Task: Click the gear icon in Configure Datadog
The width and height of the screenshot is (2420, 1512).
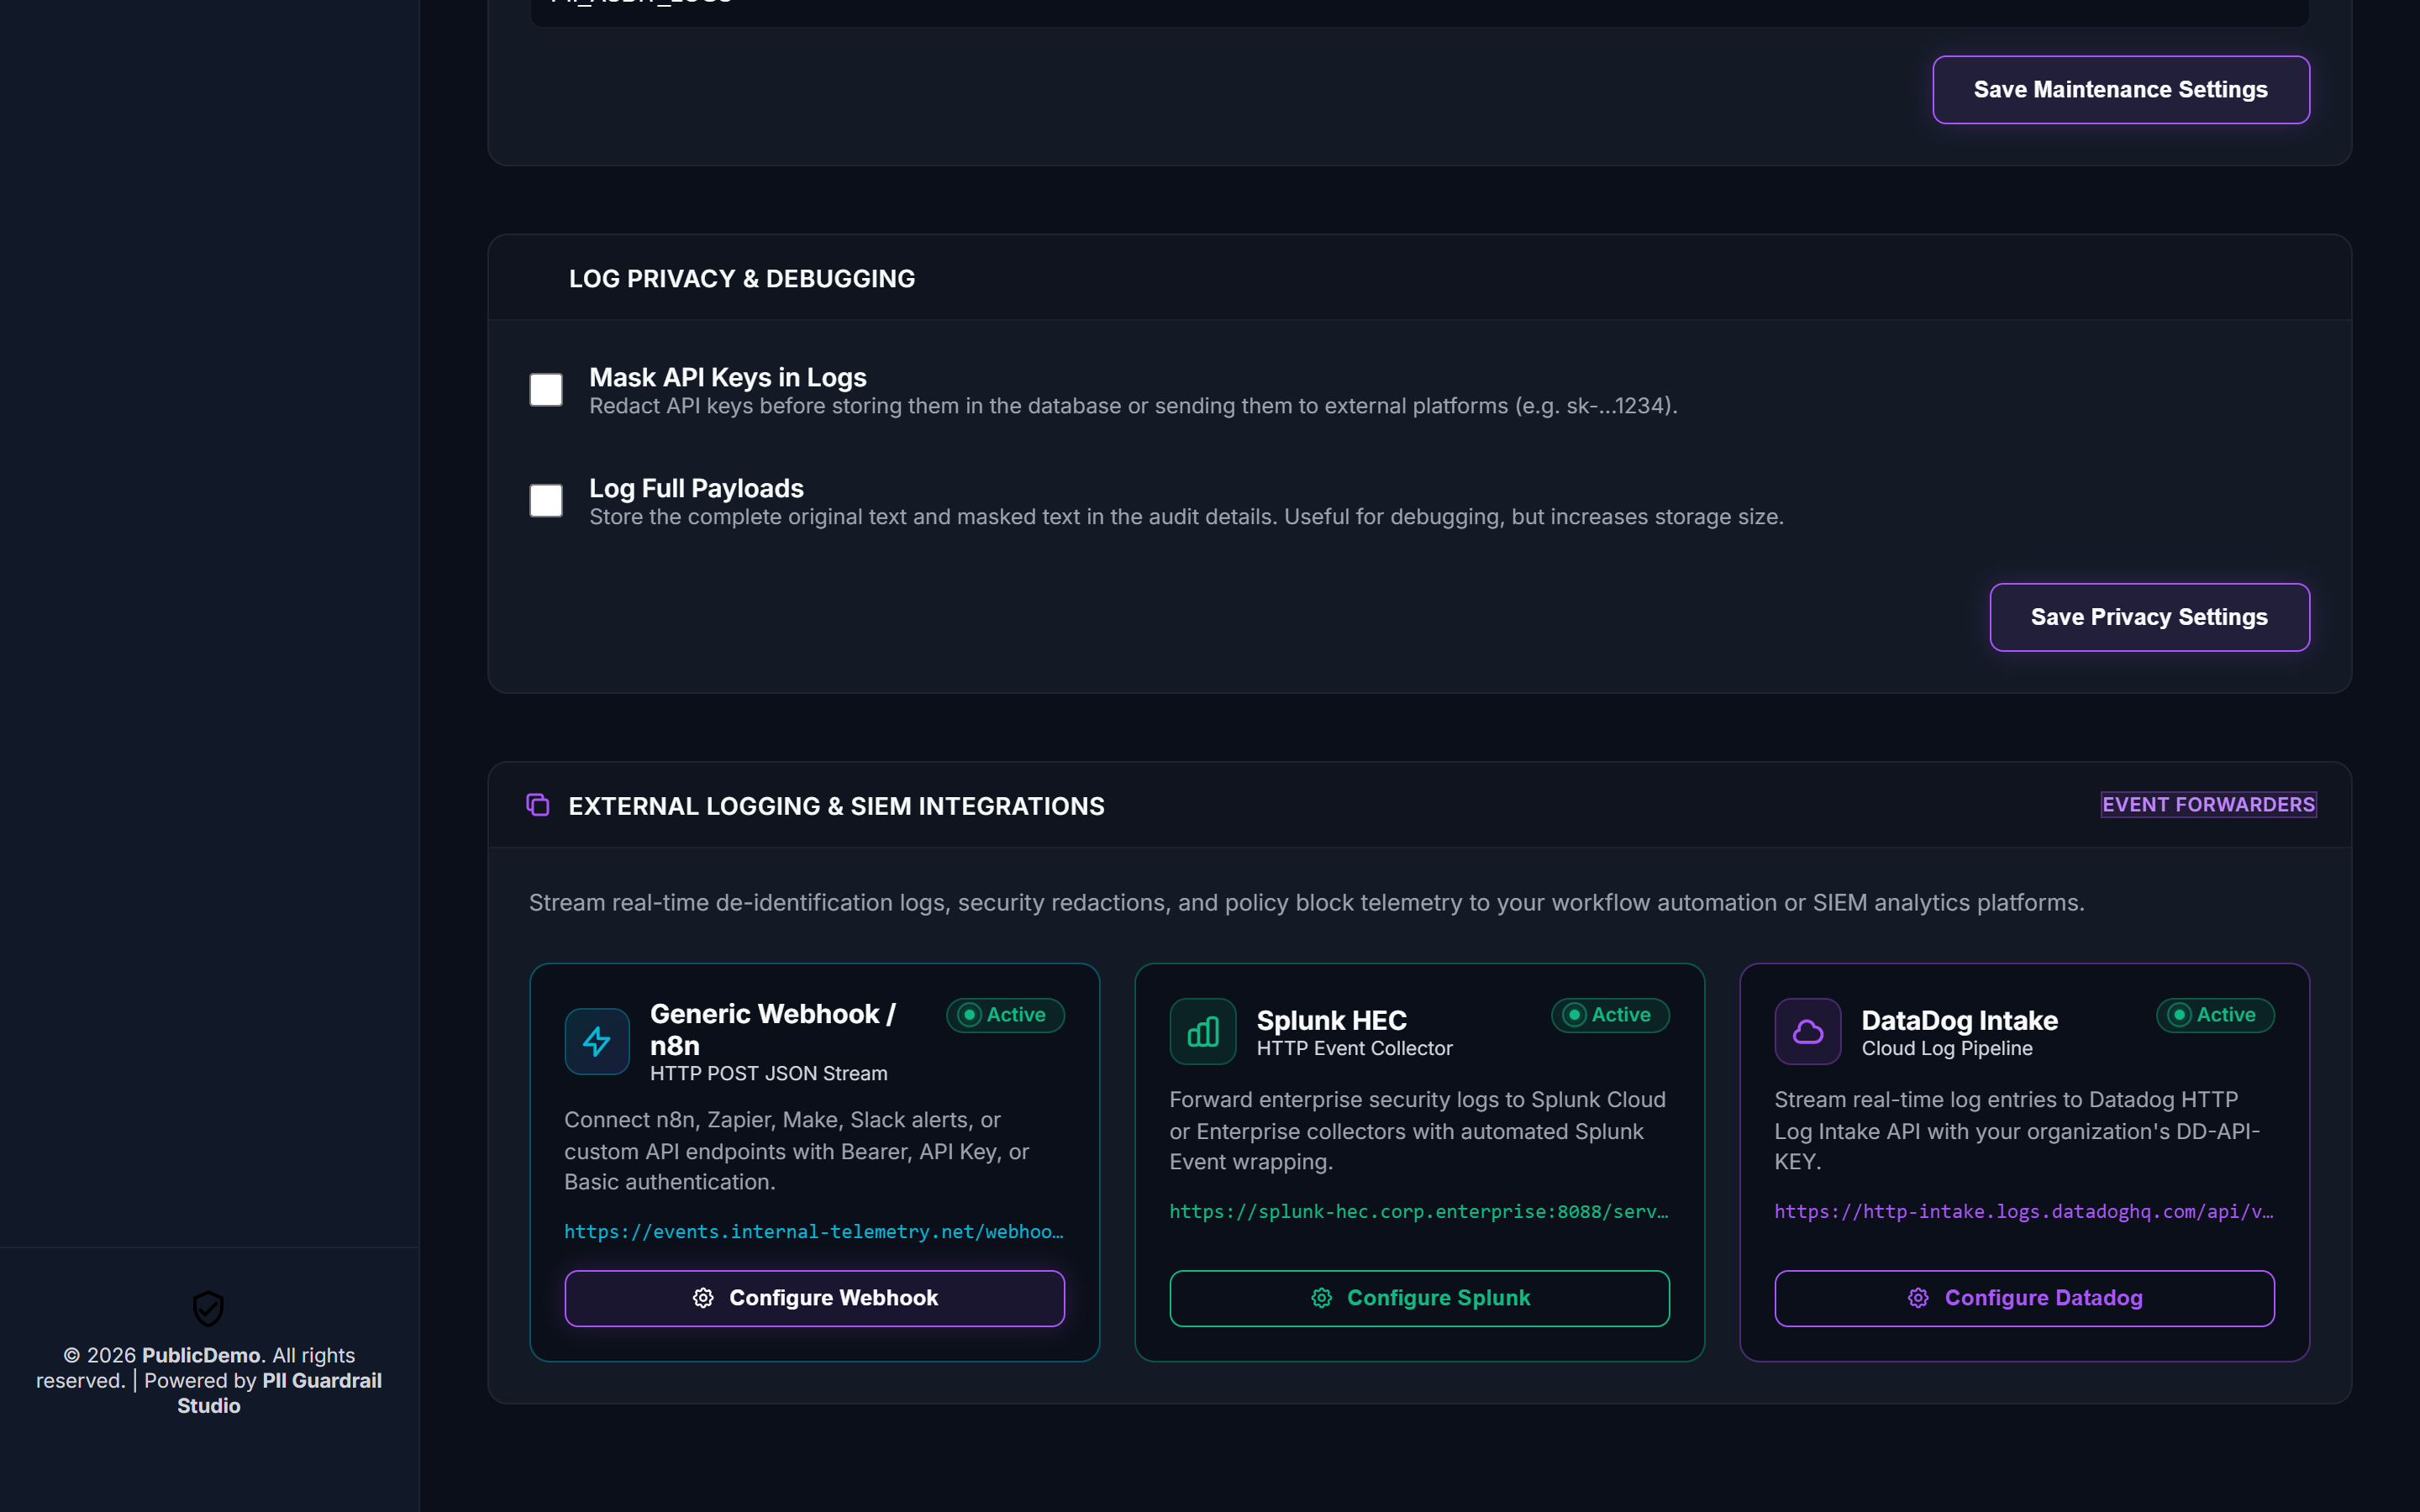Action: [x=1918, y=1298]
